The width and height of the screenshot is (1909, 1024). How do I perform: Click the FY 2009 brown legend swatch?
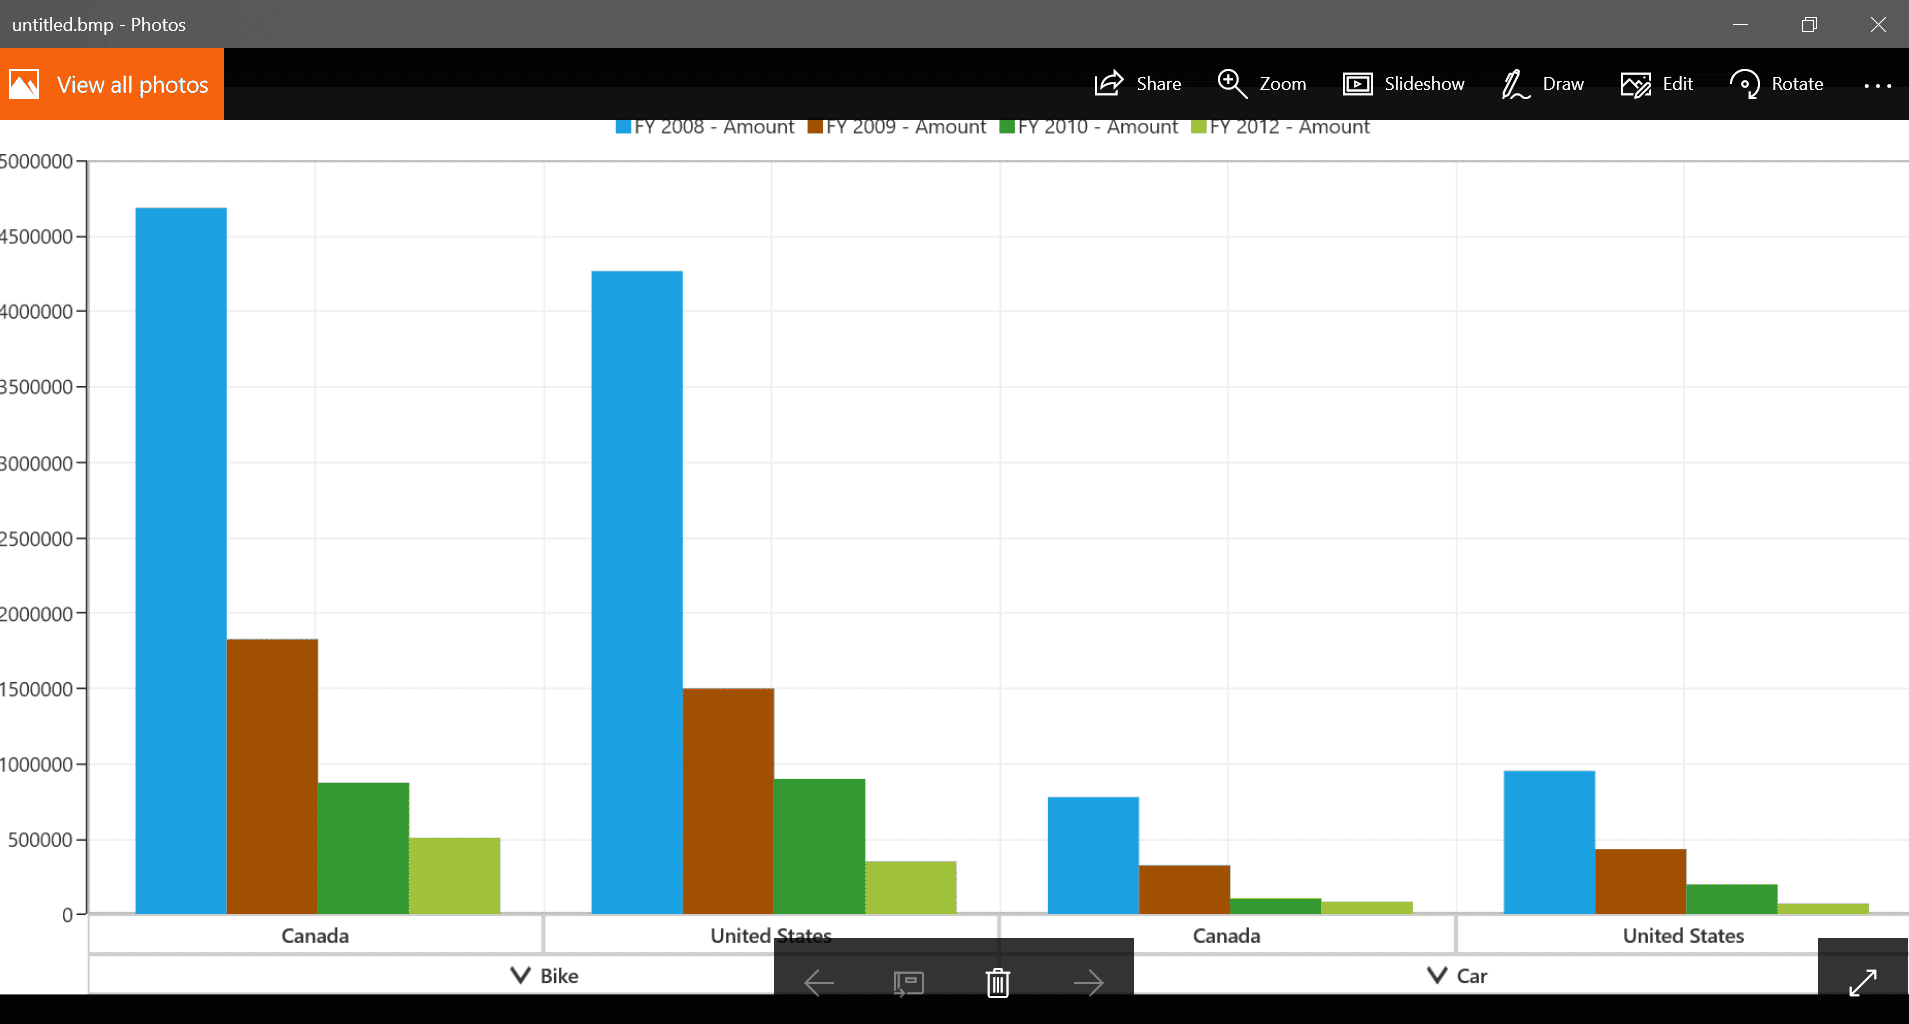click(x=815, y=127)
